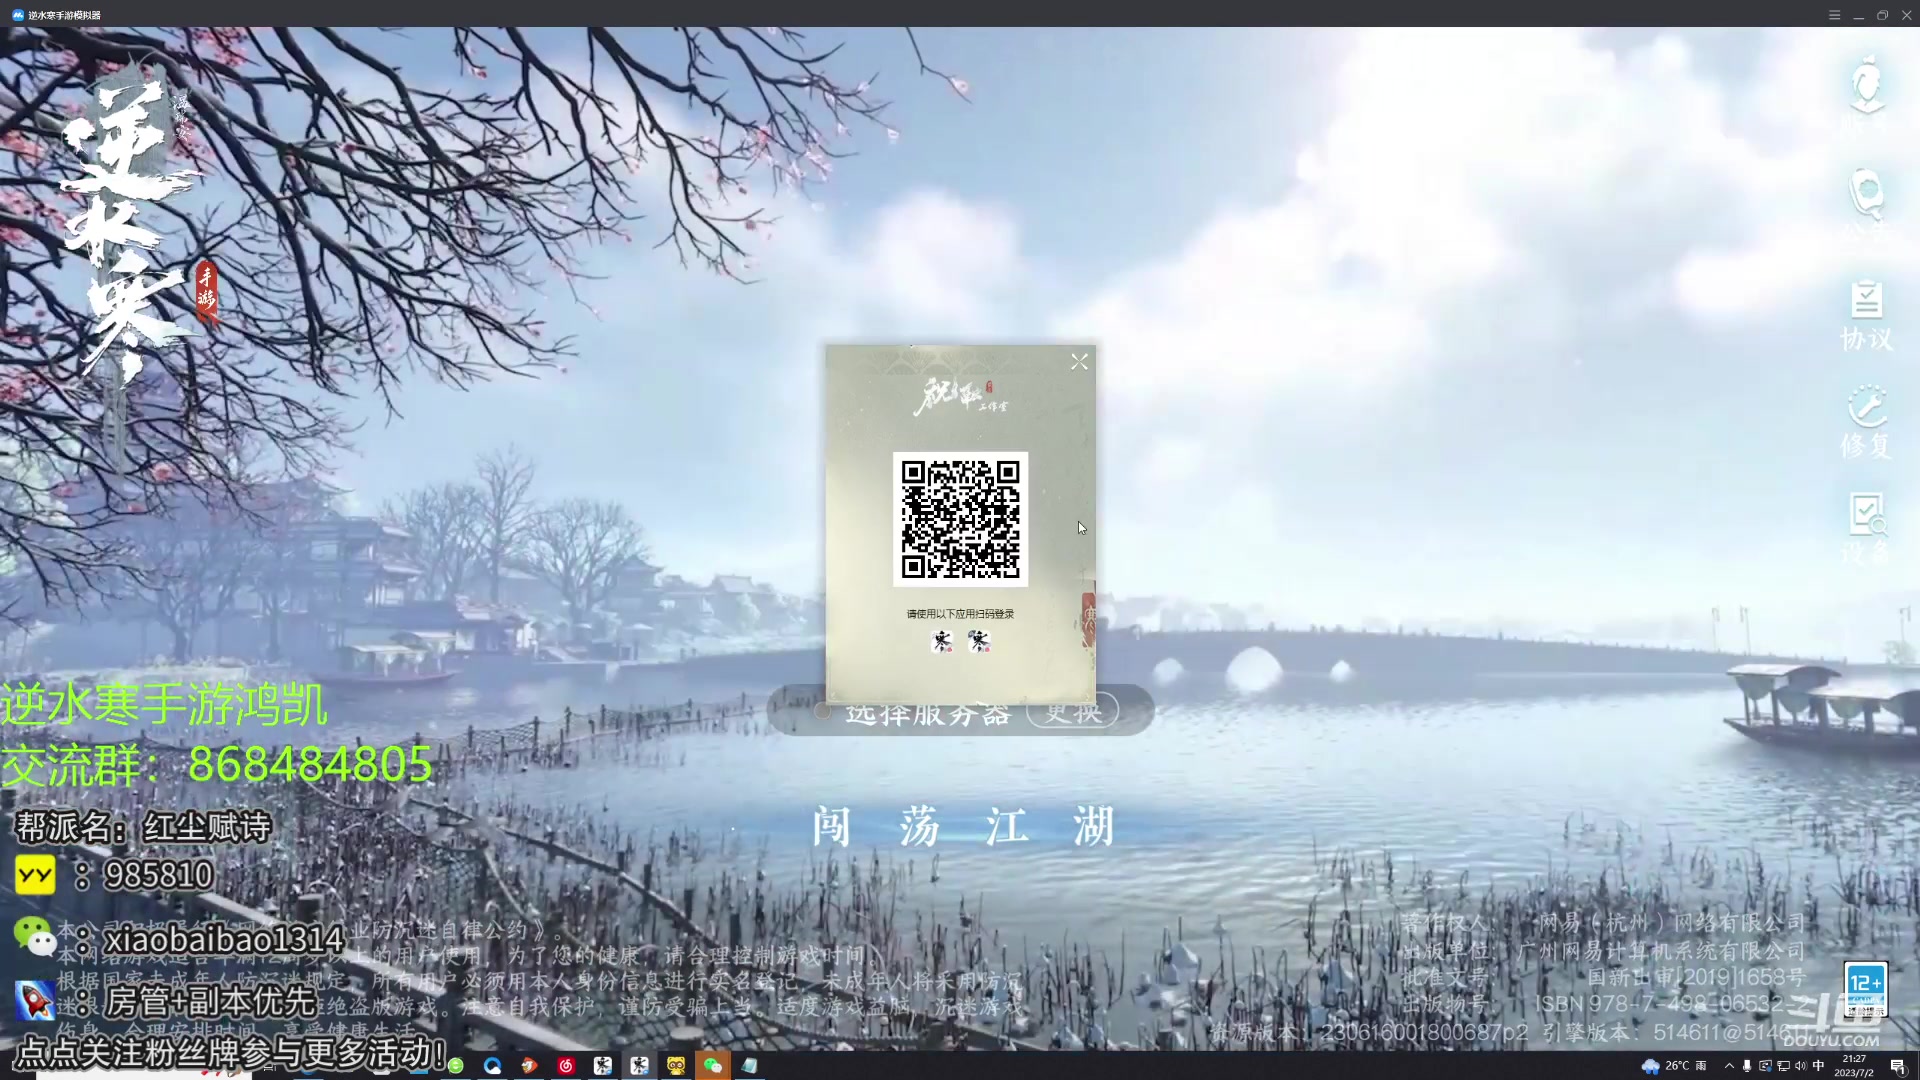Minimize the emulator window

1858,15
